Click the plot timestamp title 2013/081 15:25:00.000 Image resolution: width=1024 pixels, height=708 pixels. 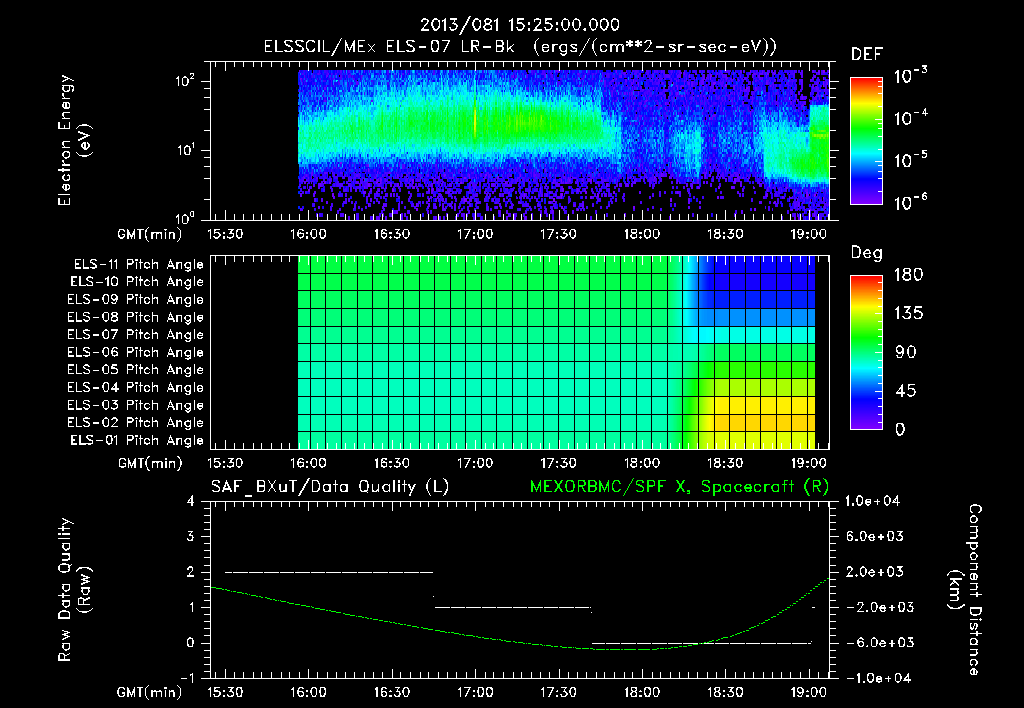tap(519, 25)
